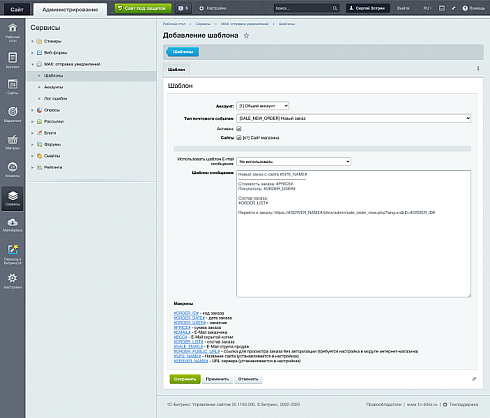Toggle the Active checkbox

(x=239, y=129)
